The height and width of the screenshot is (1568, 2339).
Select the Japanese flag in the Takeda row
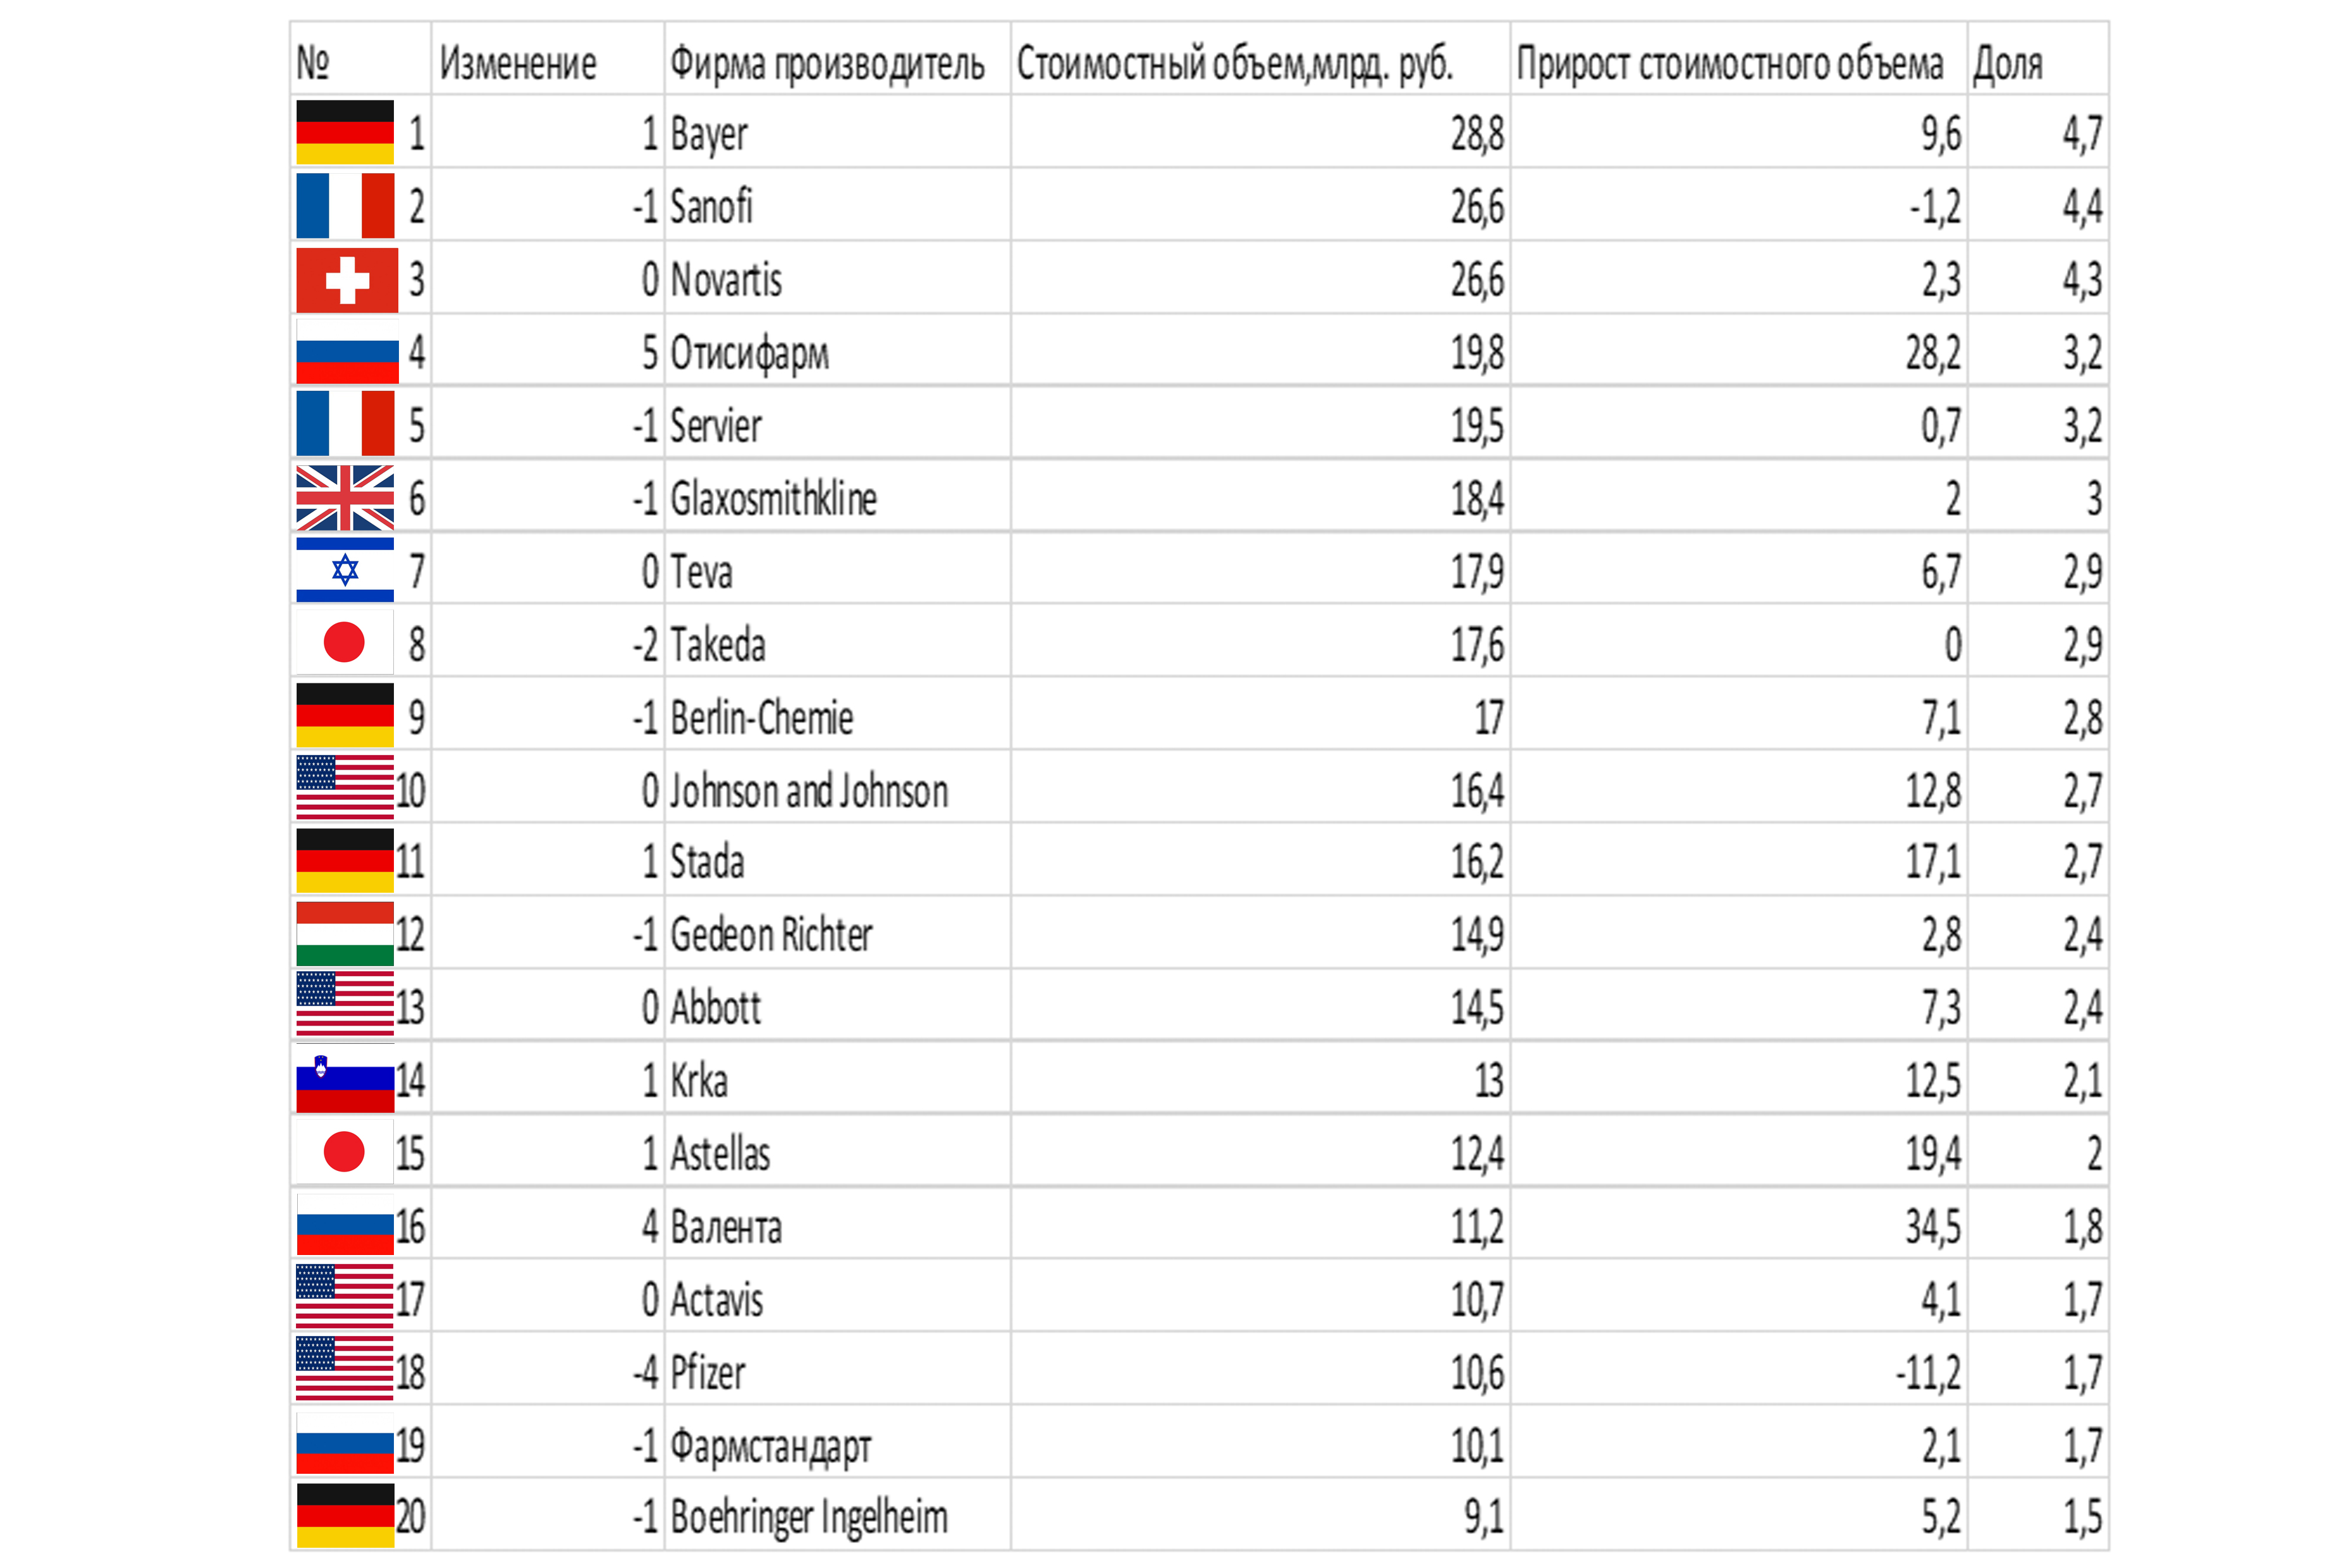[345, 642]
